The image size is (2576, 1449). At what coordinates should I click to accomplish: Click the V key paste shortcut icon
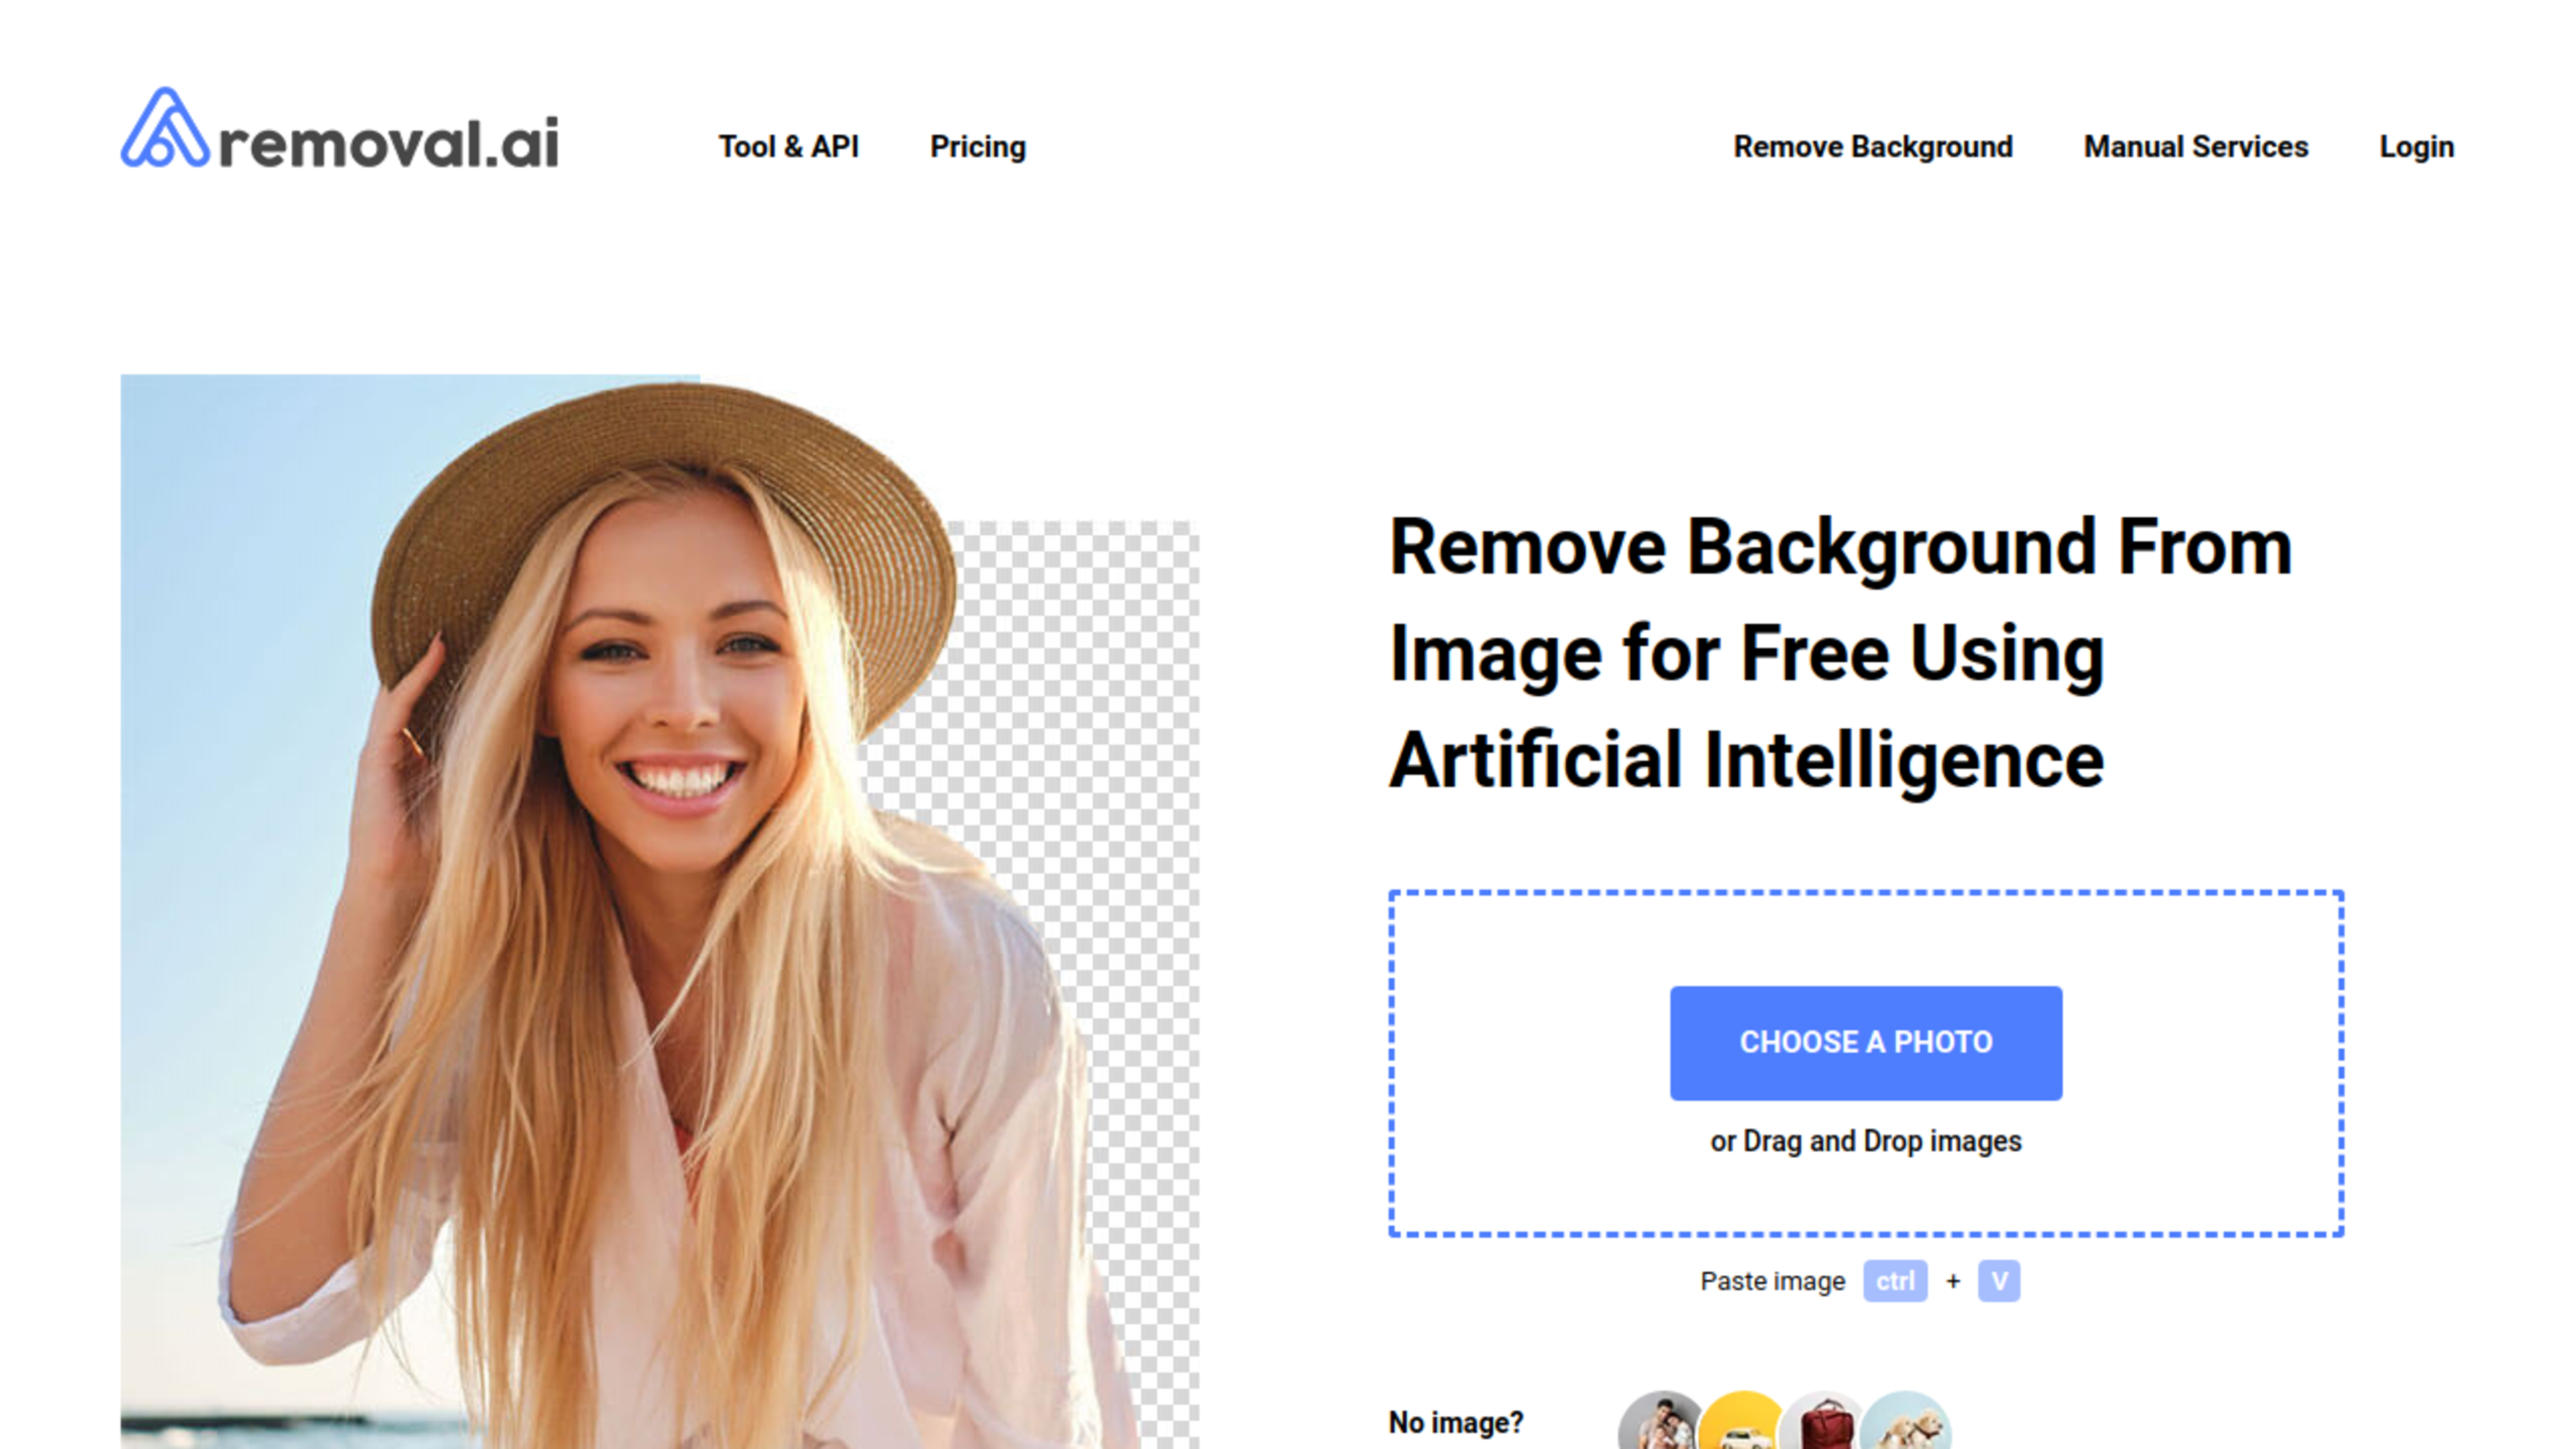[1998, 1279]
